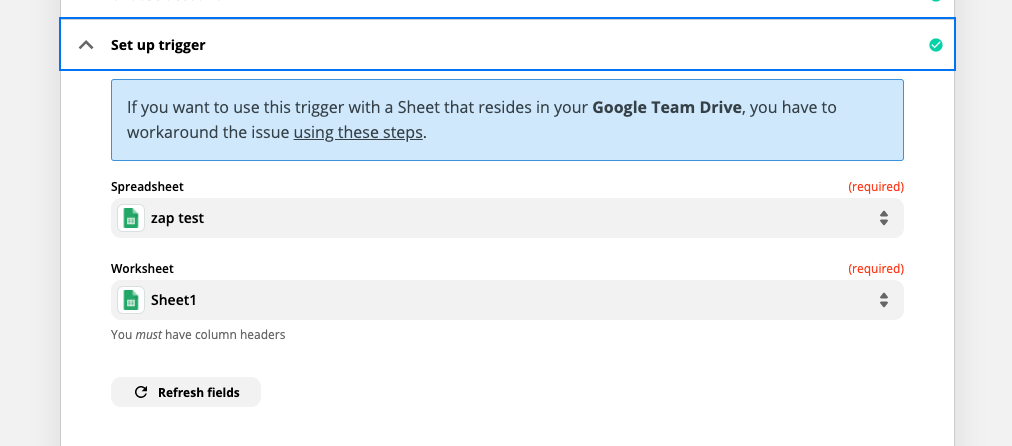
Task: Click the "You must have column headers" hint
Action: tap(198, 335)
